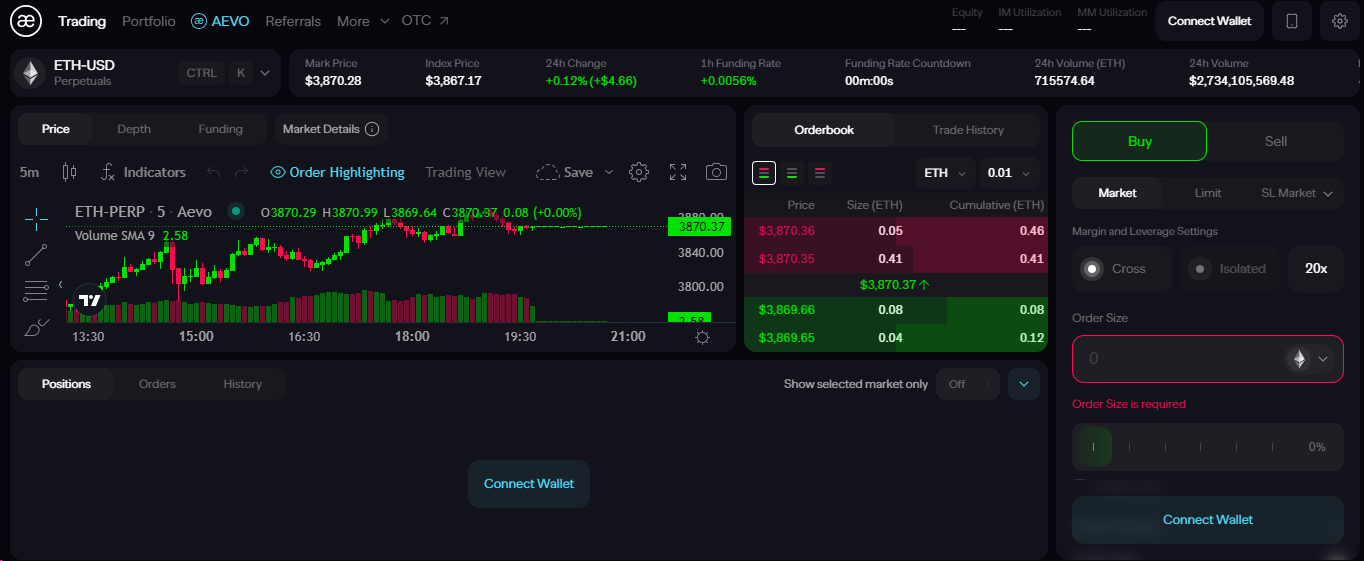The height and width of the screenshot is (561, 1364).
Task: Open candlestick chart type selector
Action: pyautogui.click(x=69, y=172)
